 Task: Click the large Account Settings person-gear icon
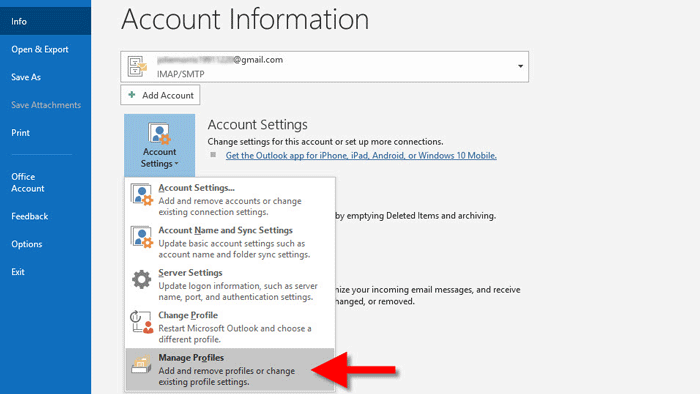click(159, 134)
